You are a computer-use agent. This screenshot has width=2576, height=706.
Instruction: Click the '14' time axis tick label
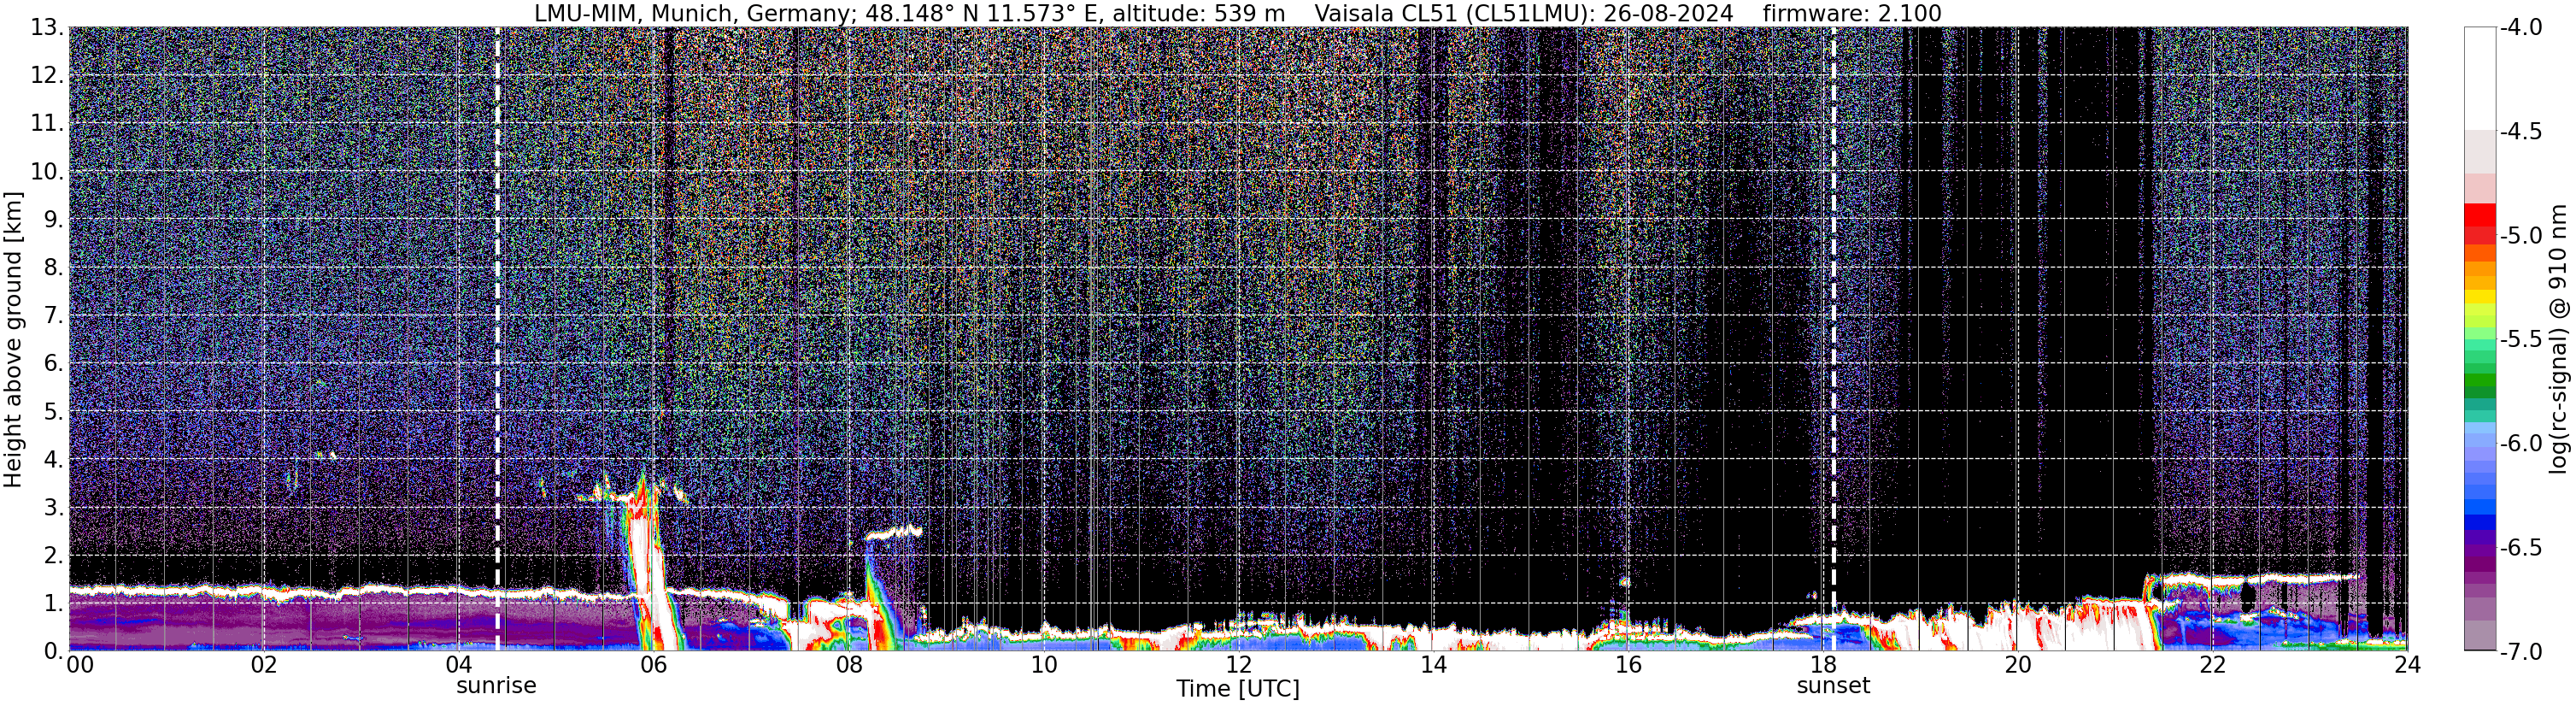[x=1433, y=665]
